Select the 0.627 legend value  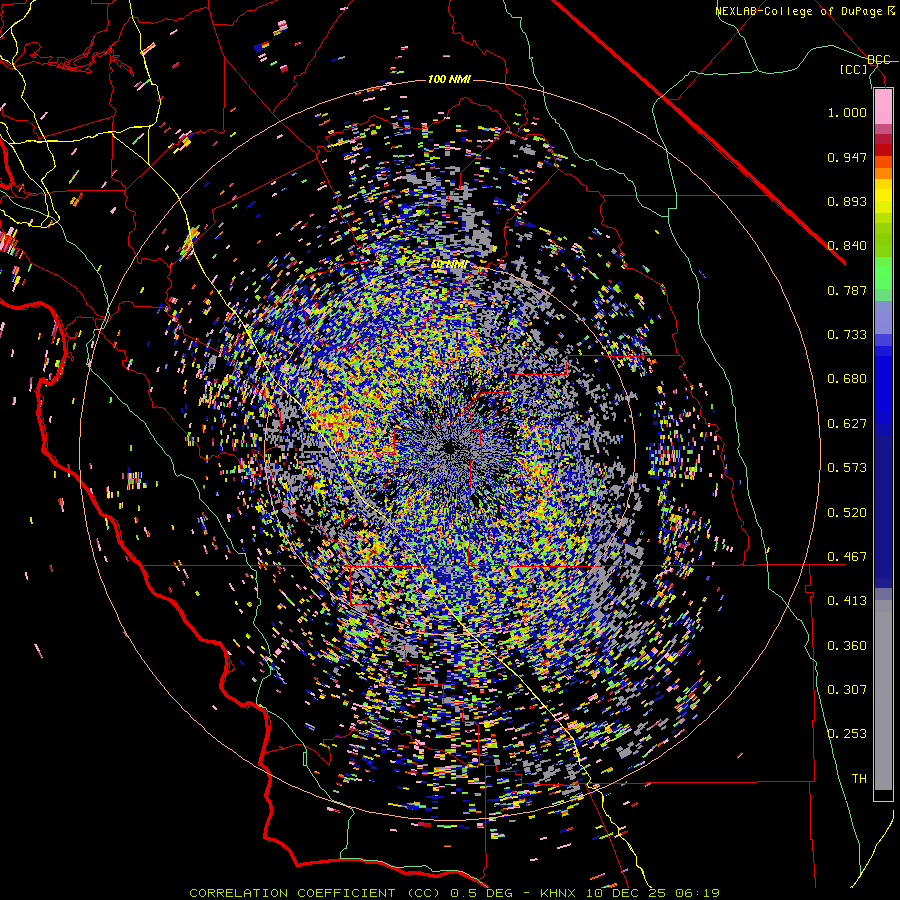(847, 424)
